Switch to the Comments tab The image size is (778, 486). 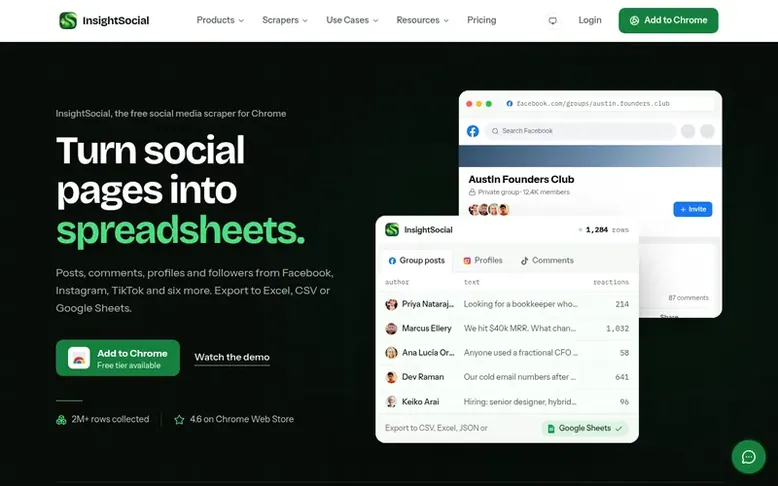coord(547,261)
